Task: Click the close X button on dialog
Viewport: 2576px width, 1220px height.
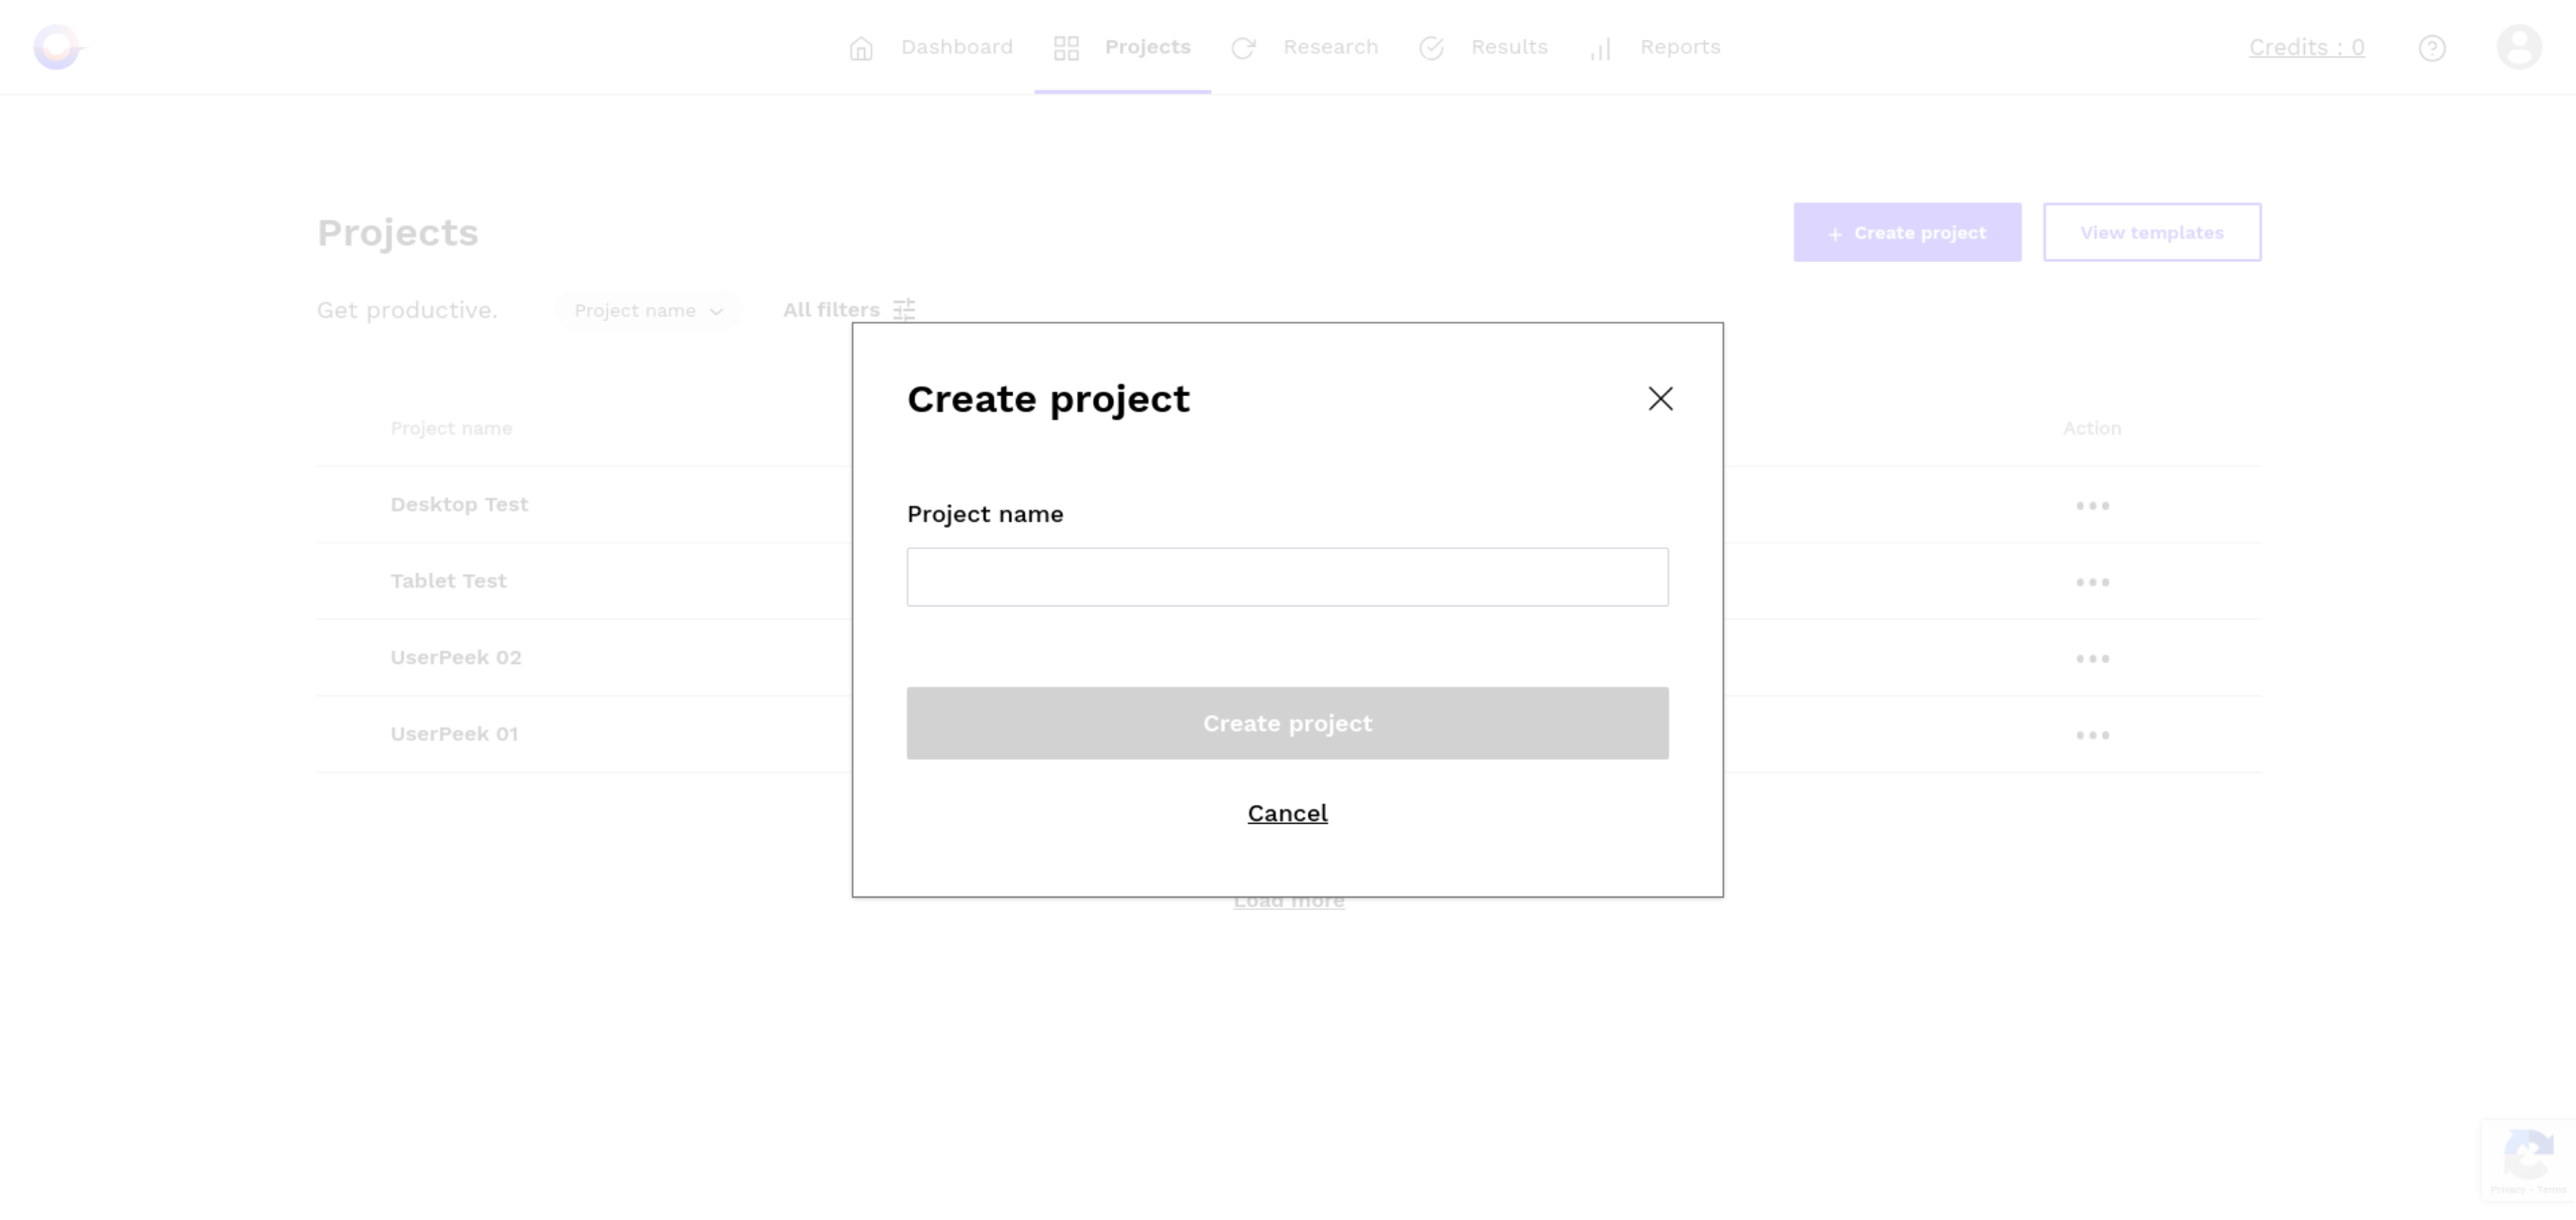Action: (x=1659, y=398)
